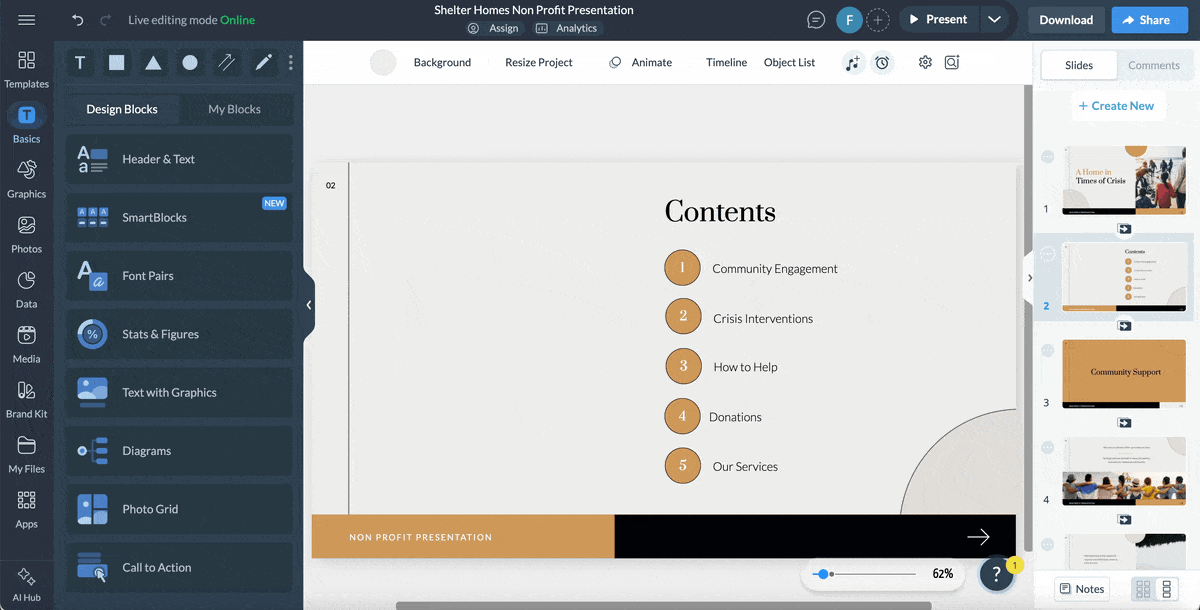Open more shape options menu
Viewport: 1200px width, 610px height.
pyautogui.click(x=291, y=63)
